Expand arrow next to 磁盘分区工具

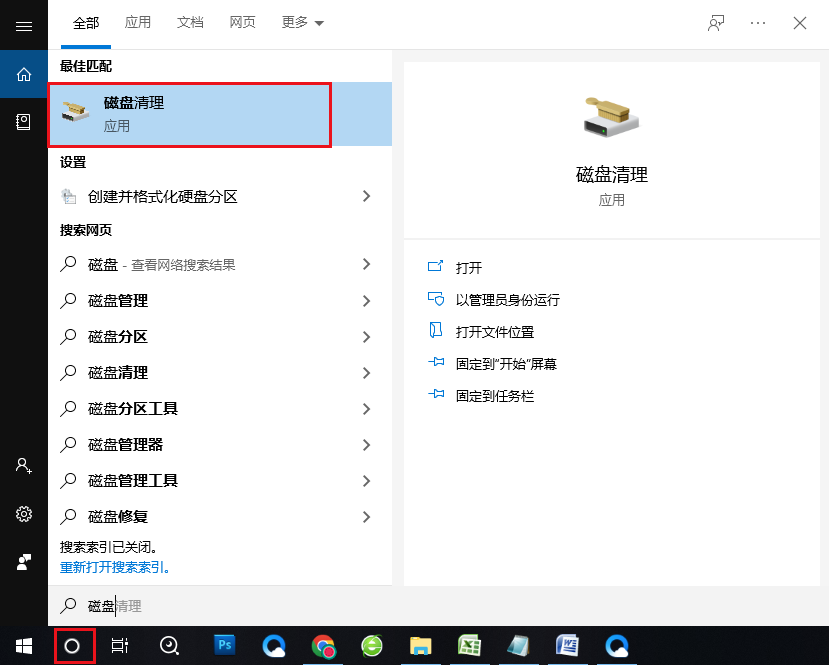[366, 409]
